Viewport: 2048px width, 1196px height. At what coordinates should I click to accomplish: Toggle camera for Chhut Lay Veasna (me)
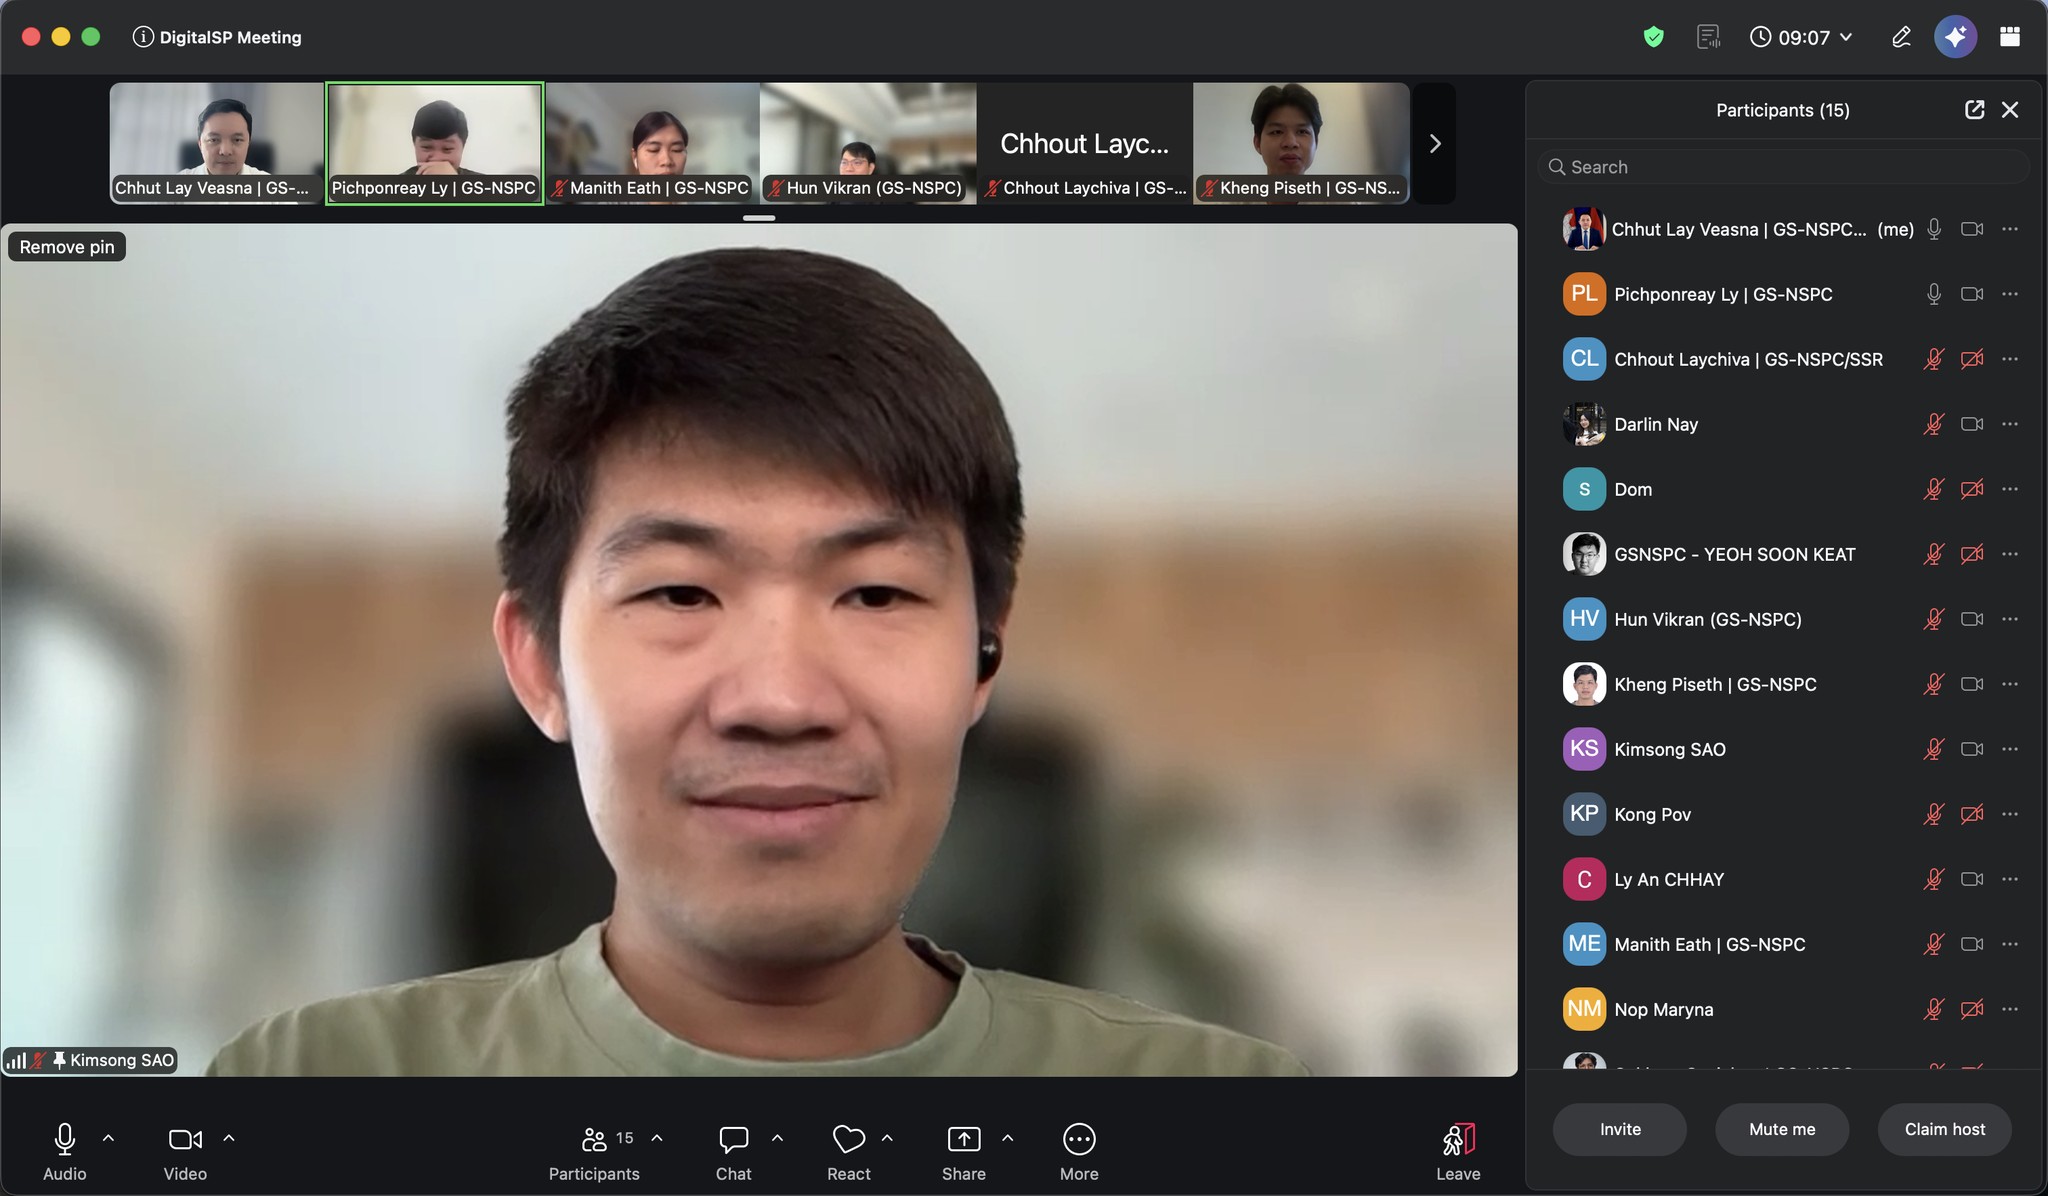[x=1972, y=229]
